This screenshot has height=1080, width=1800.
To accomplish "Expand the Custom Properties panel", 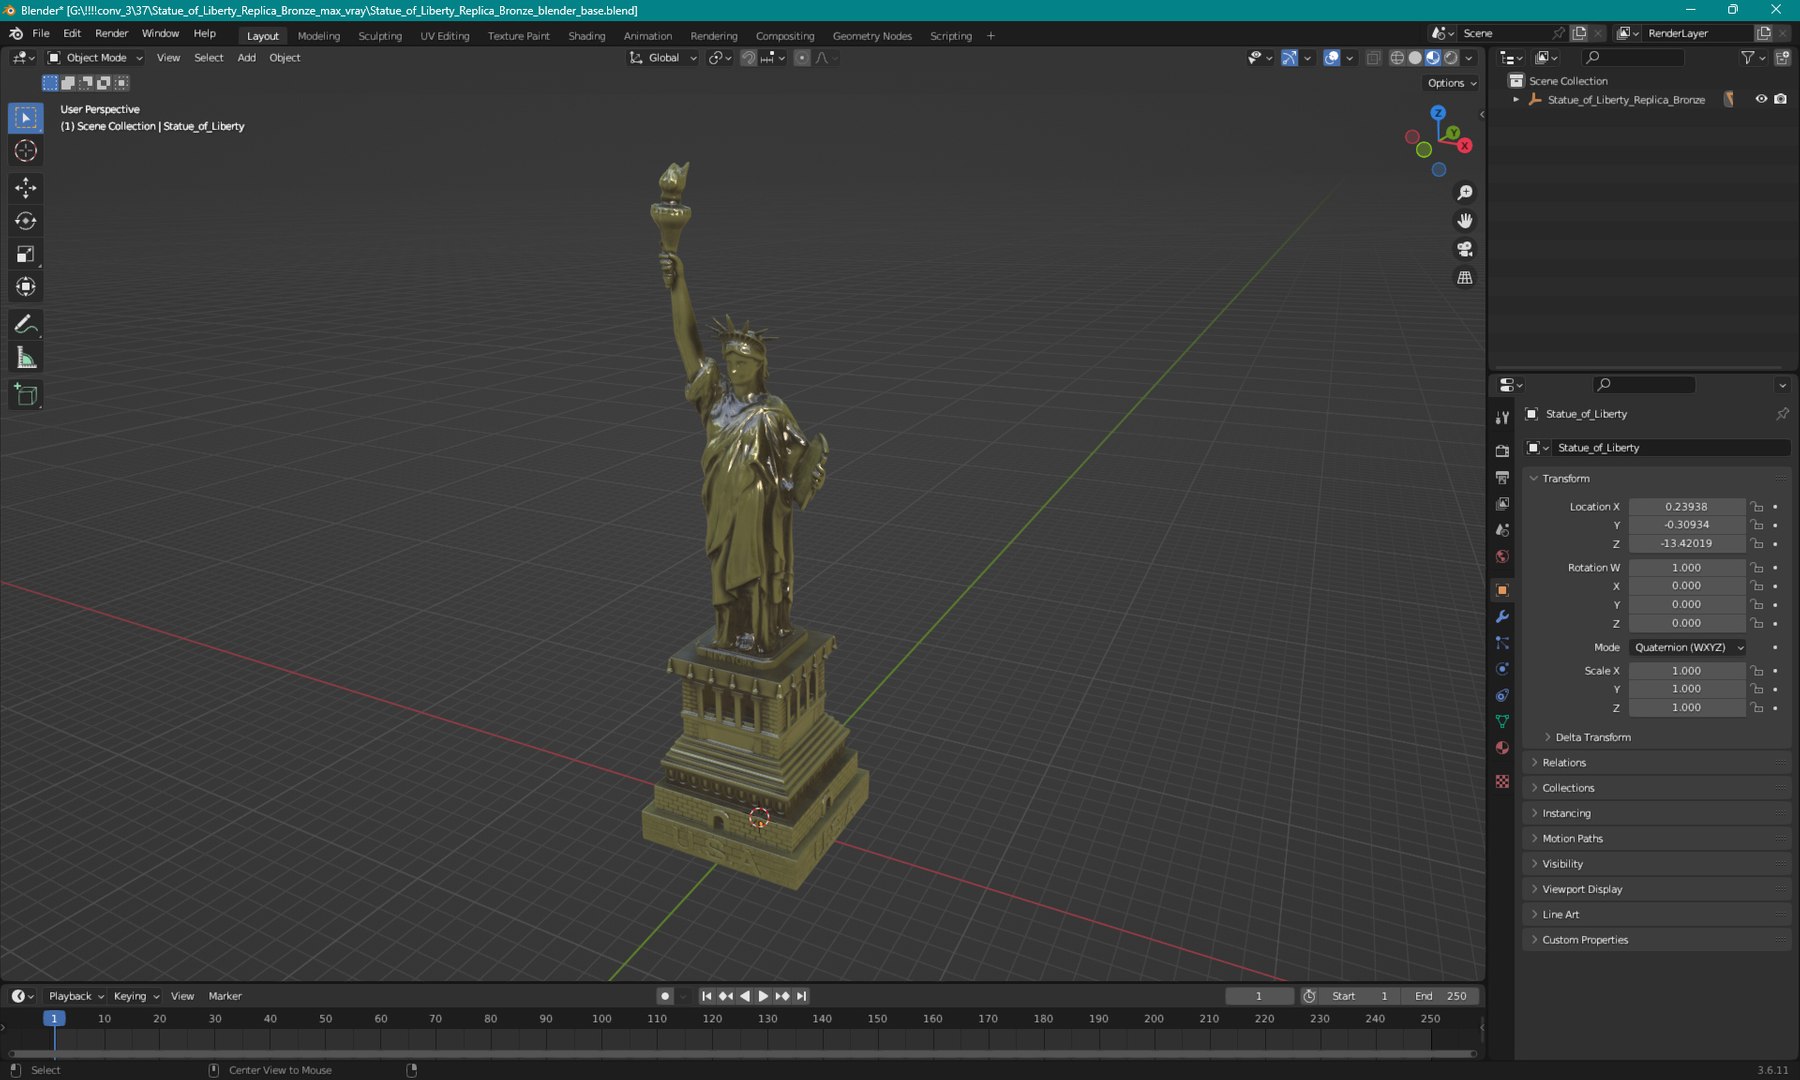I will 1585,940.
